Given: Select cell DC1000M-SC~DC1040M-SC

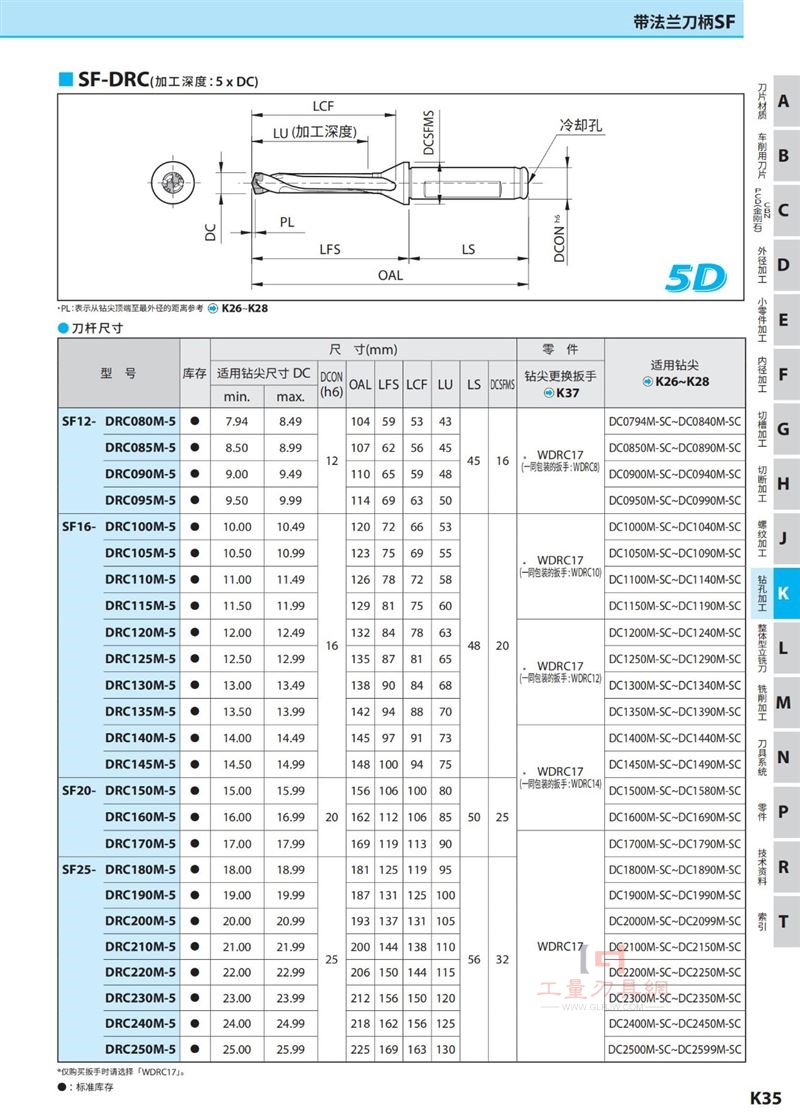Looking at the screenshot, I should [674, 527].
